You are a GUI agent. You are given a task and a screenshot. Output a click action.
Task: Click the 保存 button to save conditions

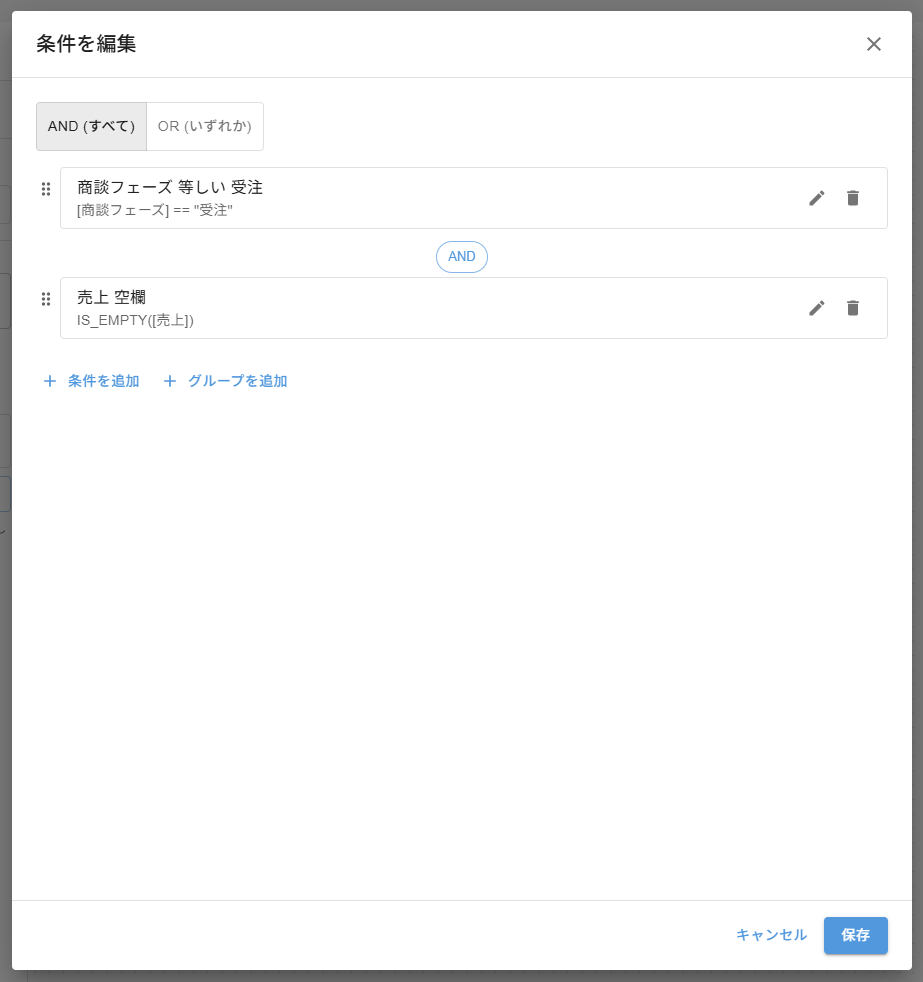point(855,935)
